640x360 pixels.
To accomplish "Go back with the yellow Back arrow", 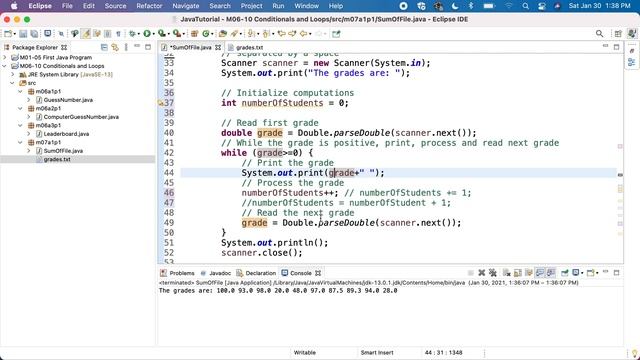I will (x=303, y=34).
